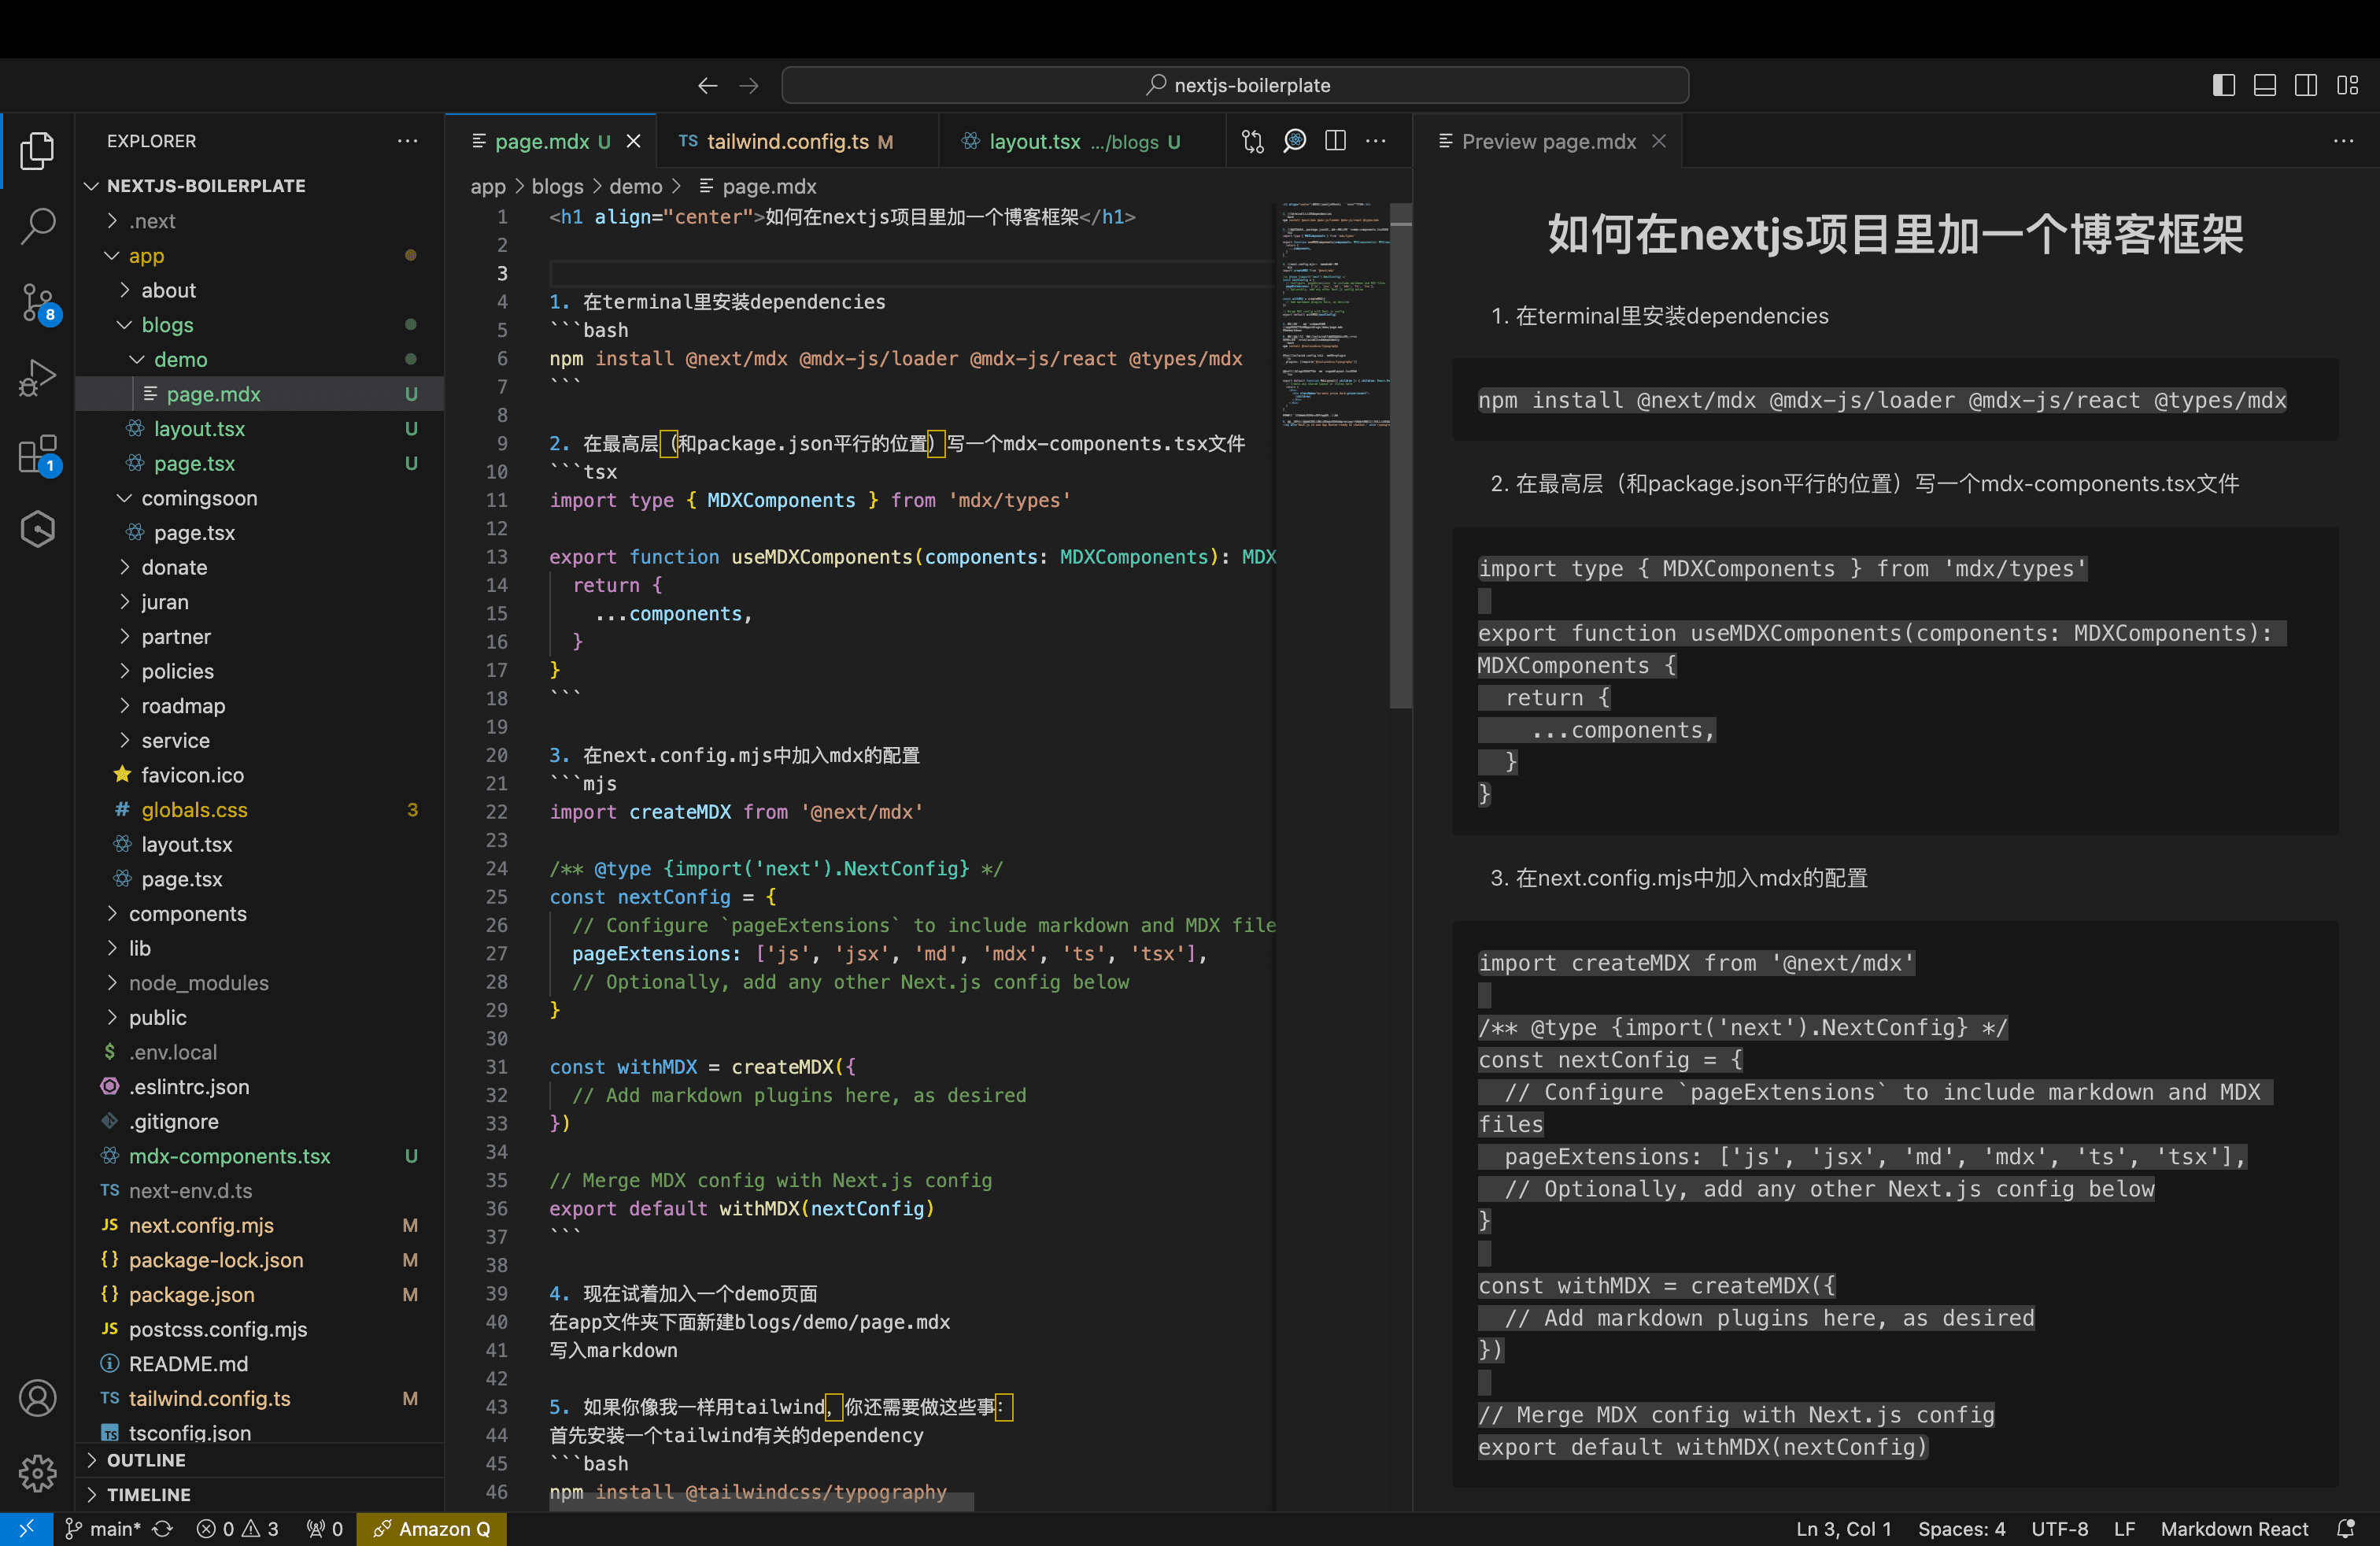Click the LF end of line indicator
2380x1546 pixels.
pos(2124,1529)
